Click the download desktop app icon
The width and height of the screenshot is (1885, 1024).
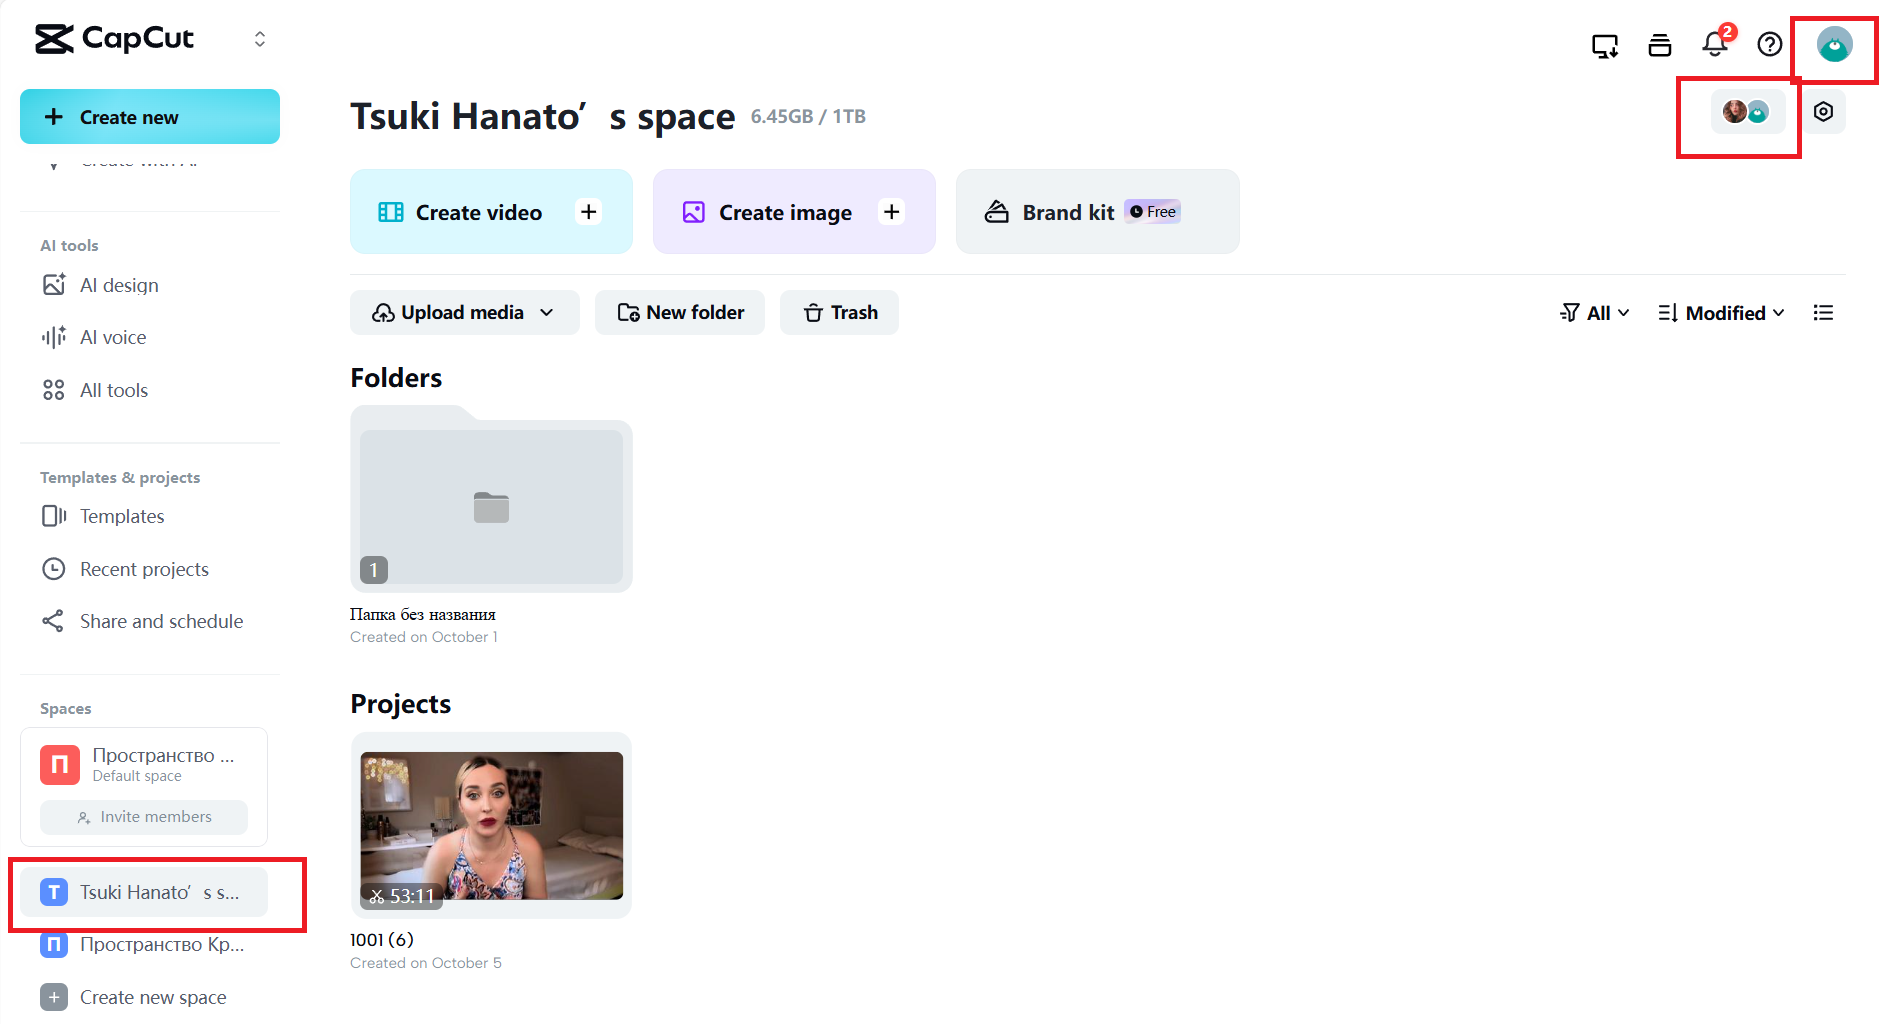(x=1604, y=45)
